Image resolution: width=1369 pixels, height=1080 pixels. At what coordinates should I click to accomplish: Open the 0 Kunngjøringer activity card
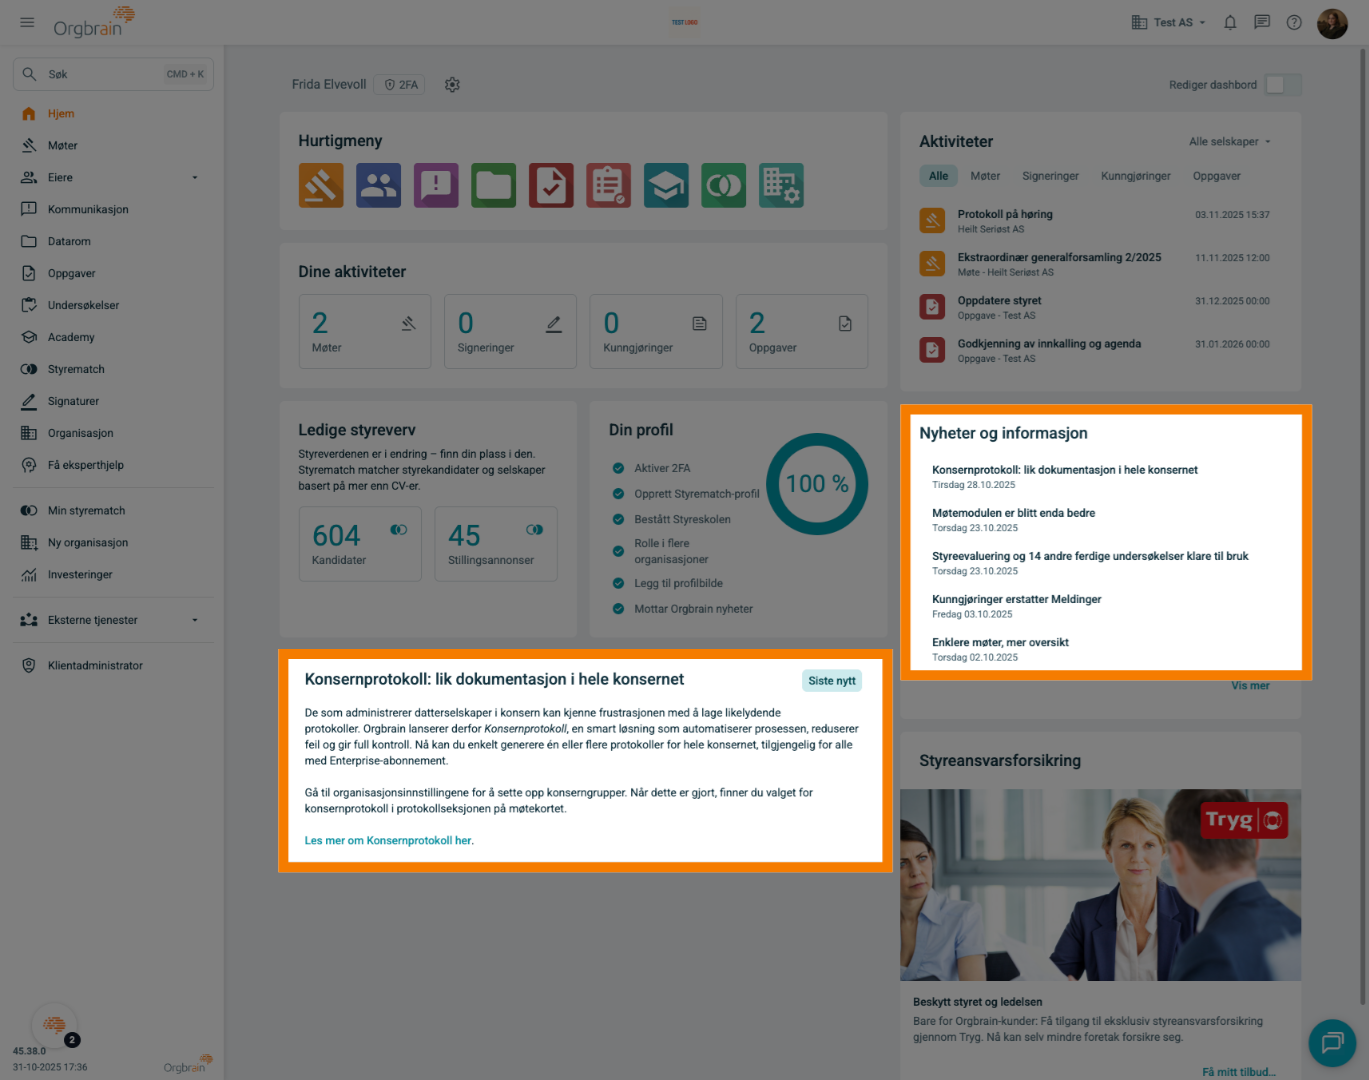click(656, 332)
